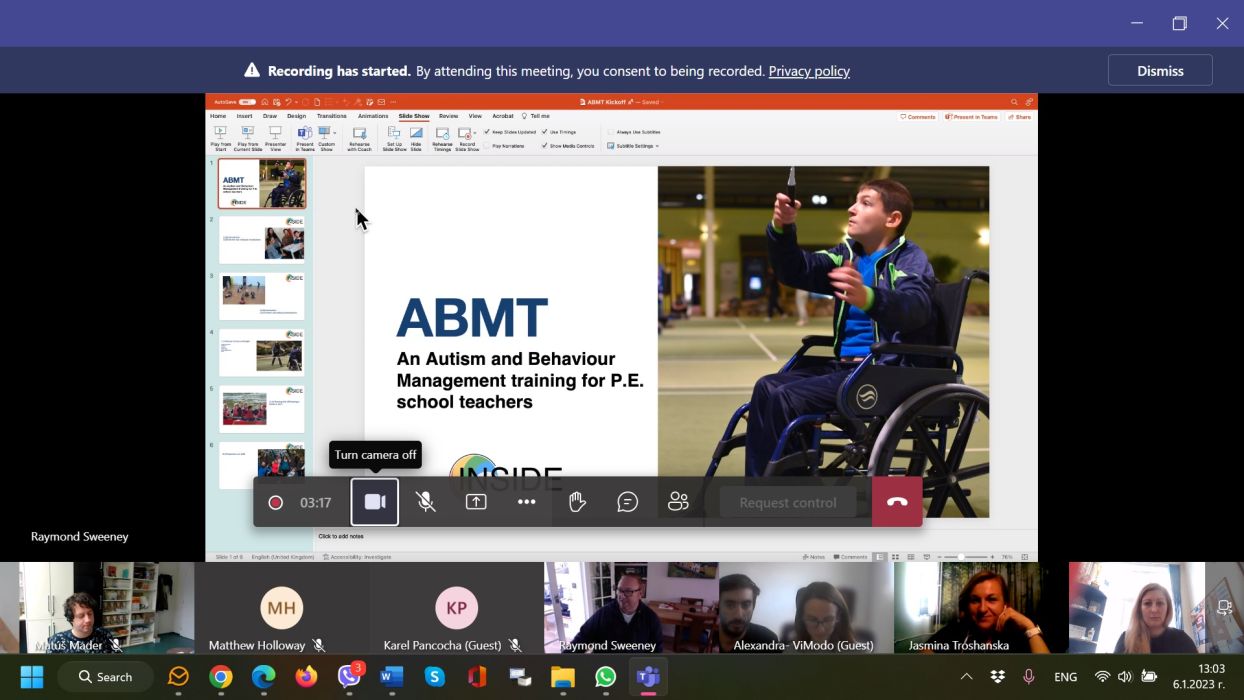The height and width of the screenshot is (700, 1244).
Task: Unmute the microphone in meeting controls
Action: pyautogui.click(x=426, y=502)
